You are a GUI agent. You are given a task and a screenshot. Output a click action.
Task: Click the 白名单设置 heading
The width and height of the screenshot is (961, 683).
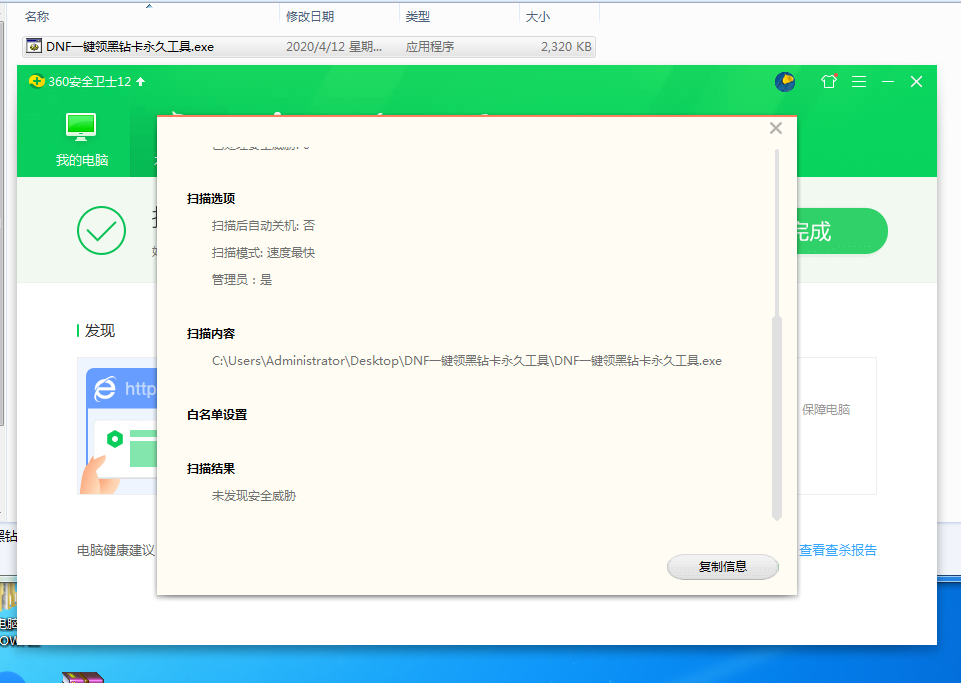pyautogui.click(x=217, y=414)
